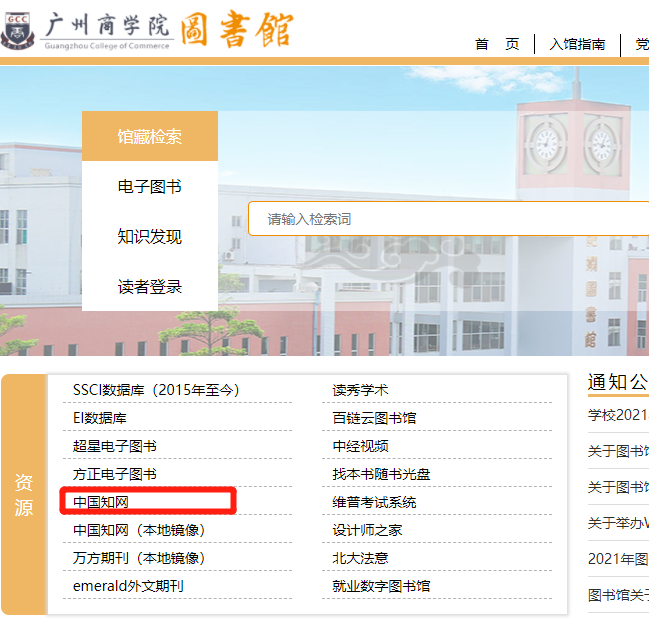Viewport: 649px width, 624px height.
Task: Open the 入馆指南 menu item
Action: tap(577, 44)
